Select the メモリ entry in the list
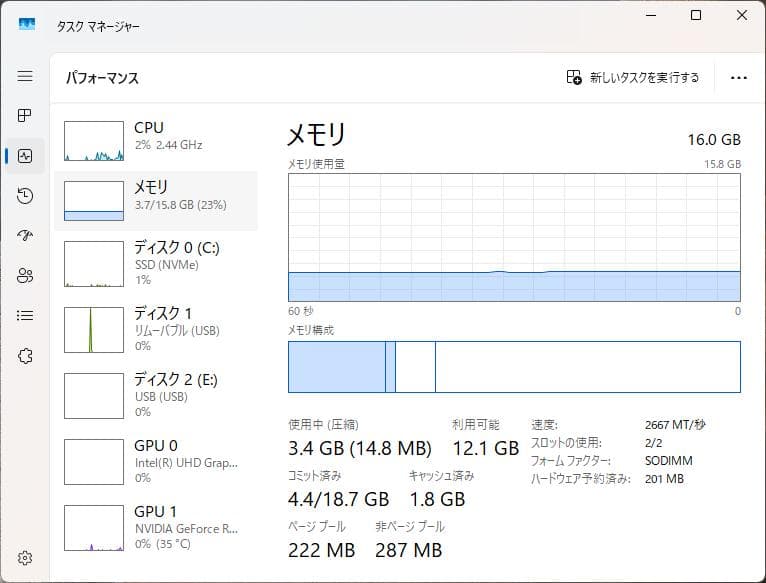Image resolution: width=766 pixels, height=583 pixels. 156,201
